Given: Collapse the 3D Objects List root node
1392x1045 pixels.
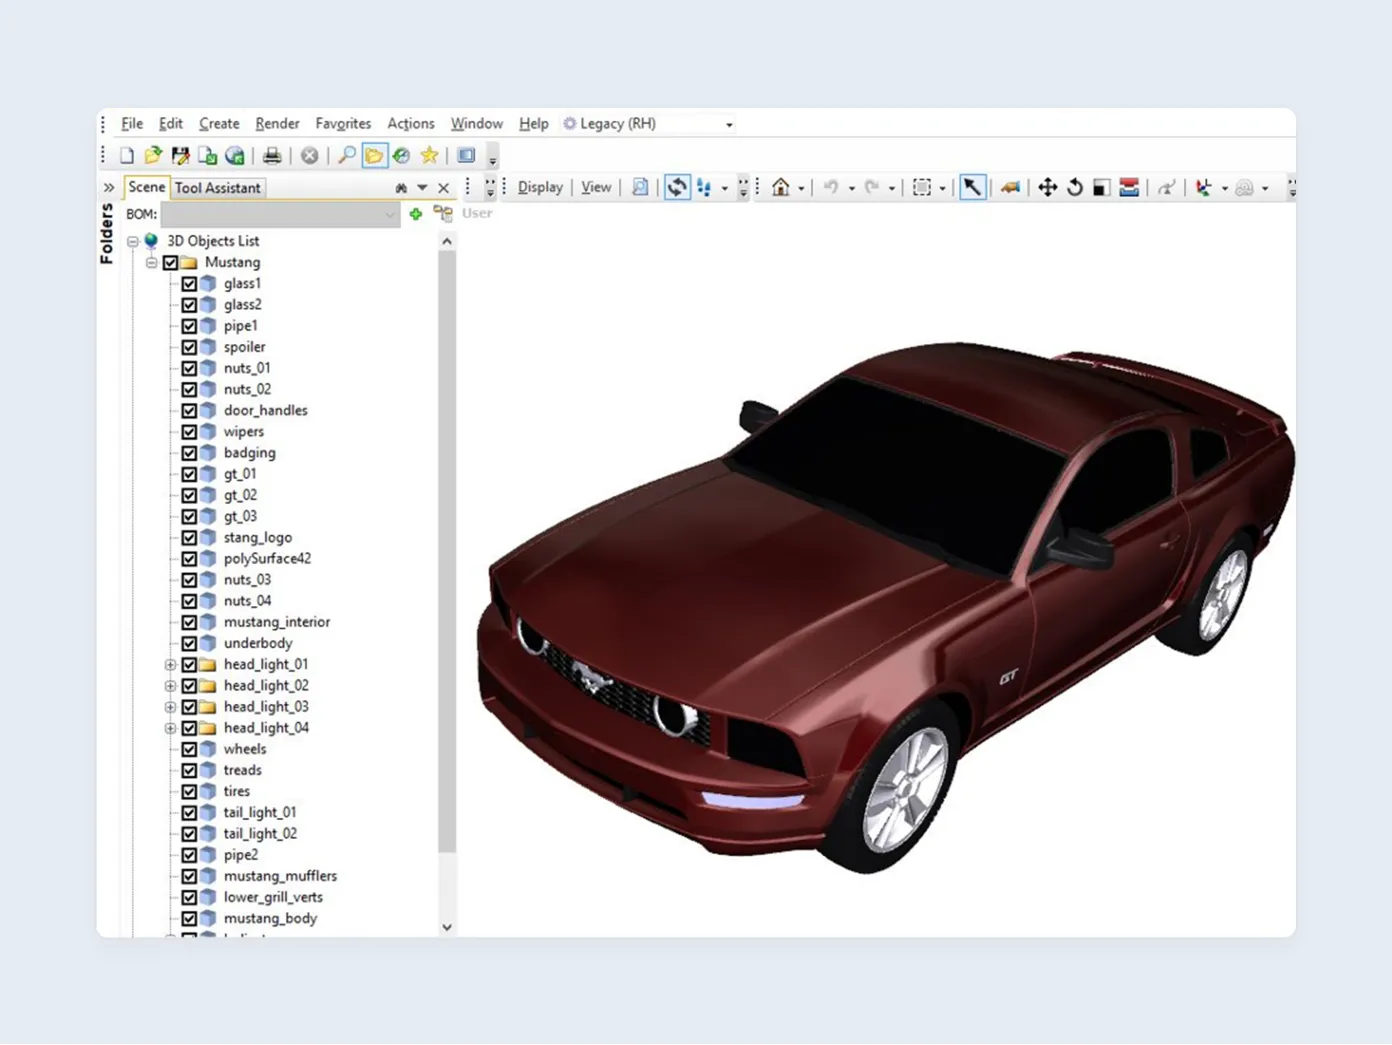Looking at the screenshot, I should (132, 241).
